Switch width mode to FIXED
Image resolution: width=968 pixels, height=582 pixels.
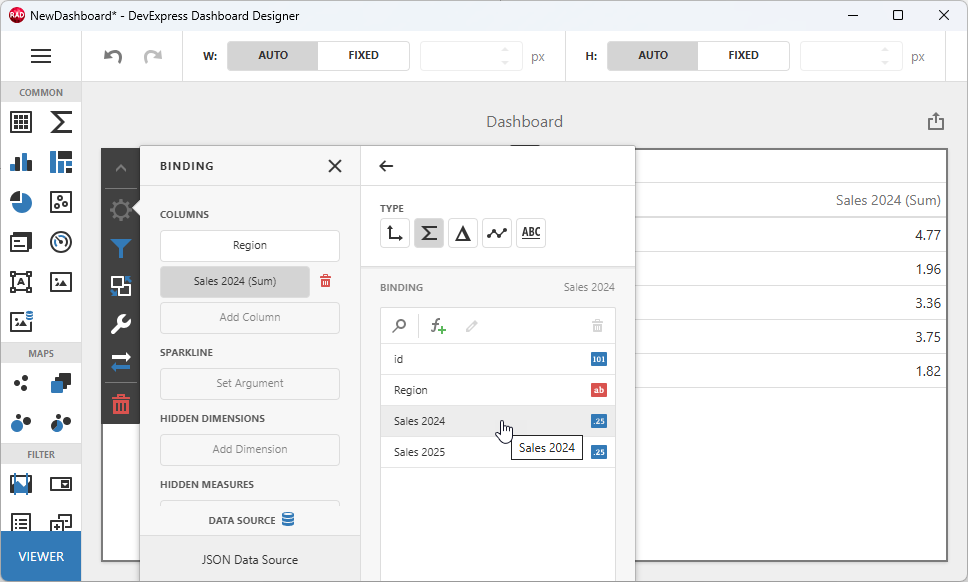363,55
